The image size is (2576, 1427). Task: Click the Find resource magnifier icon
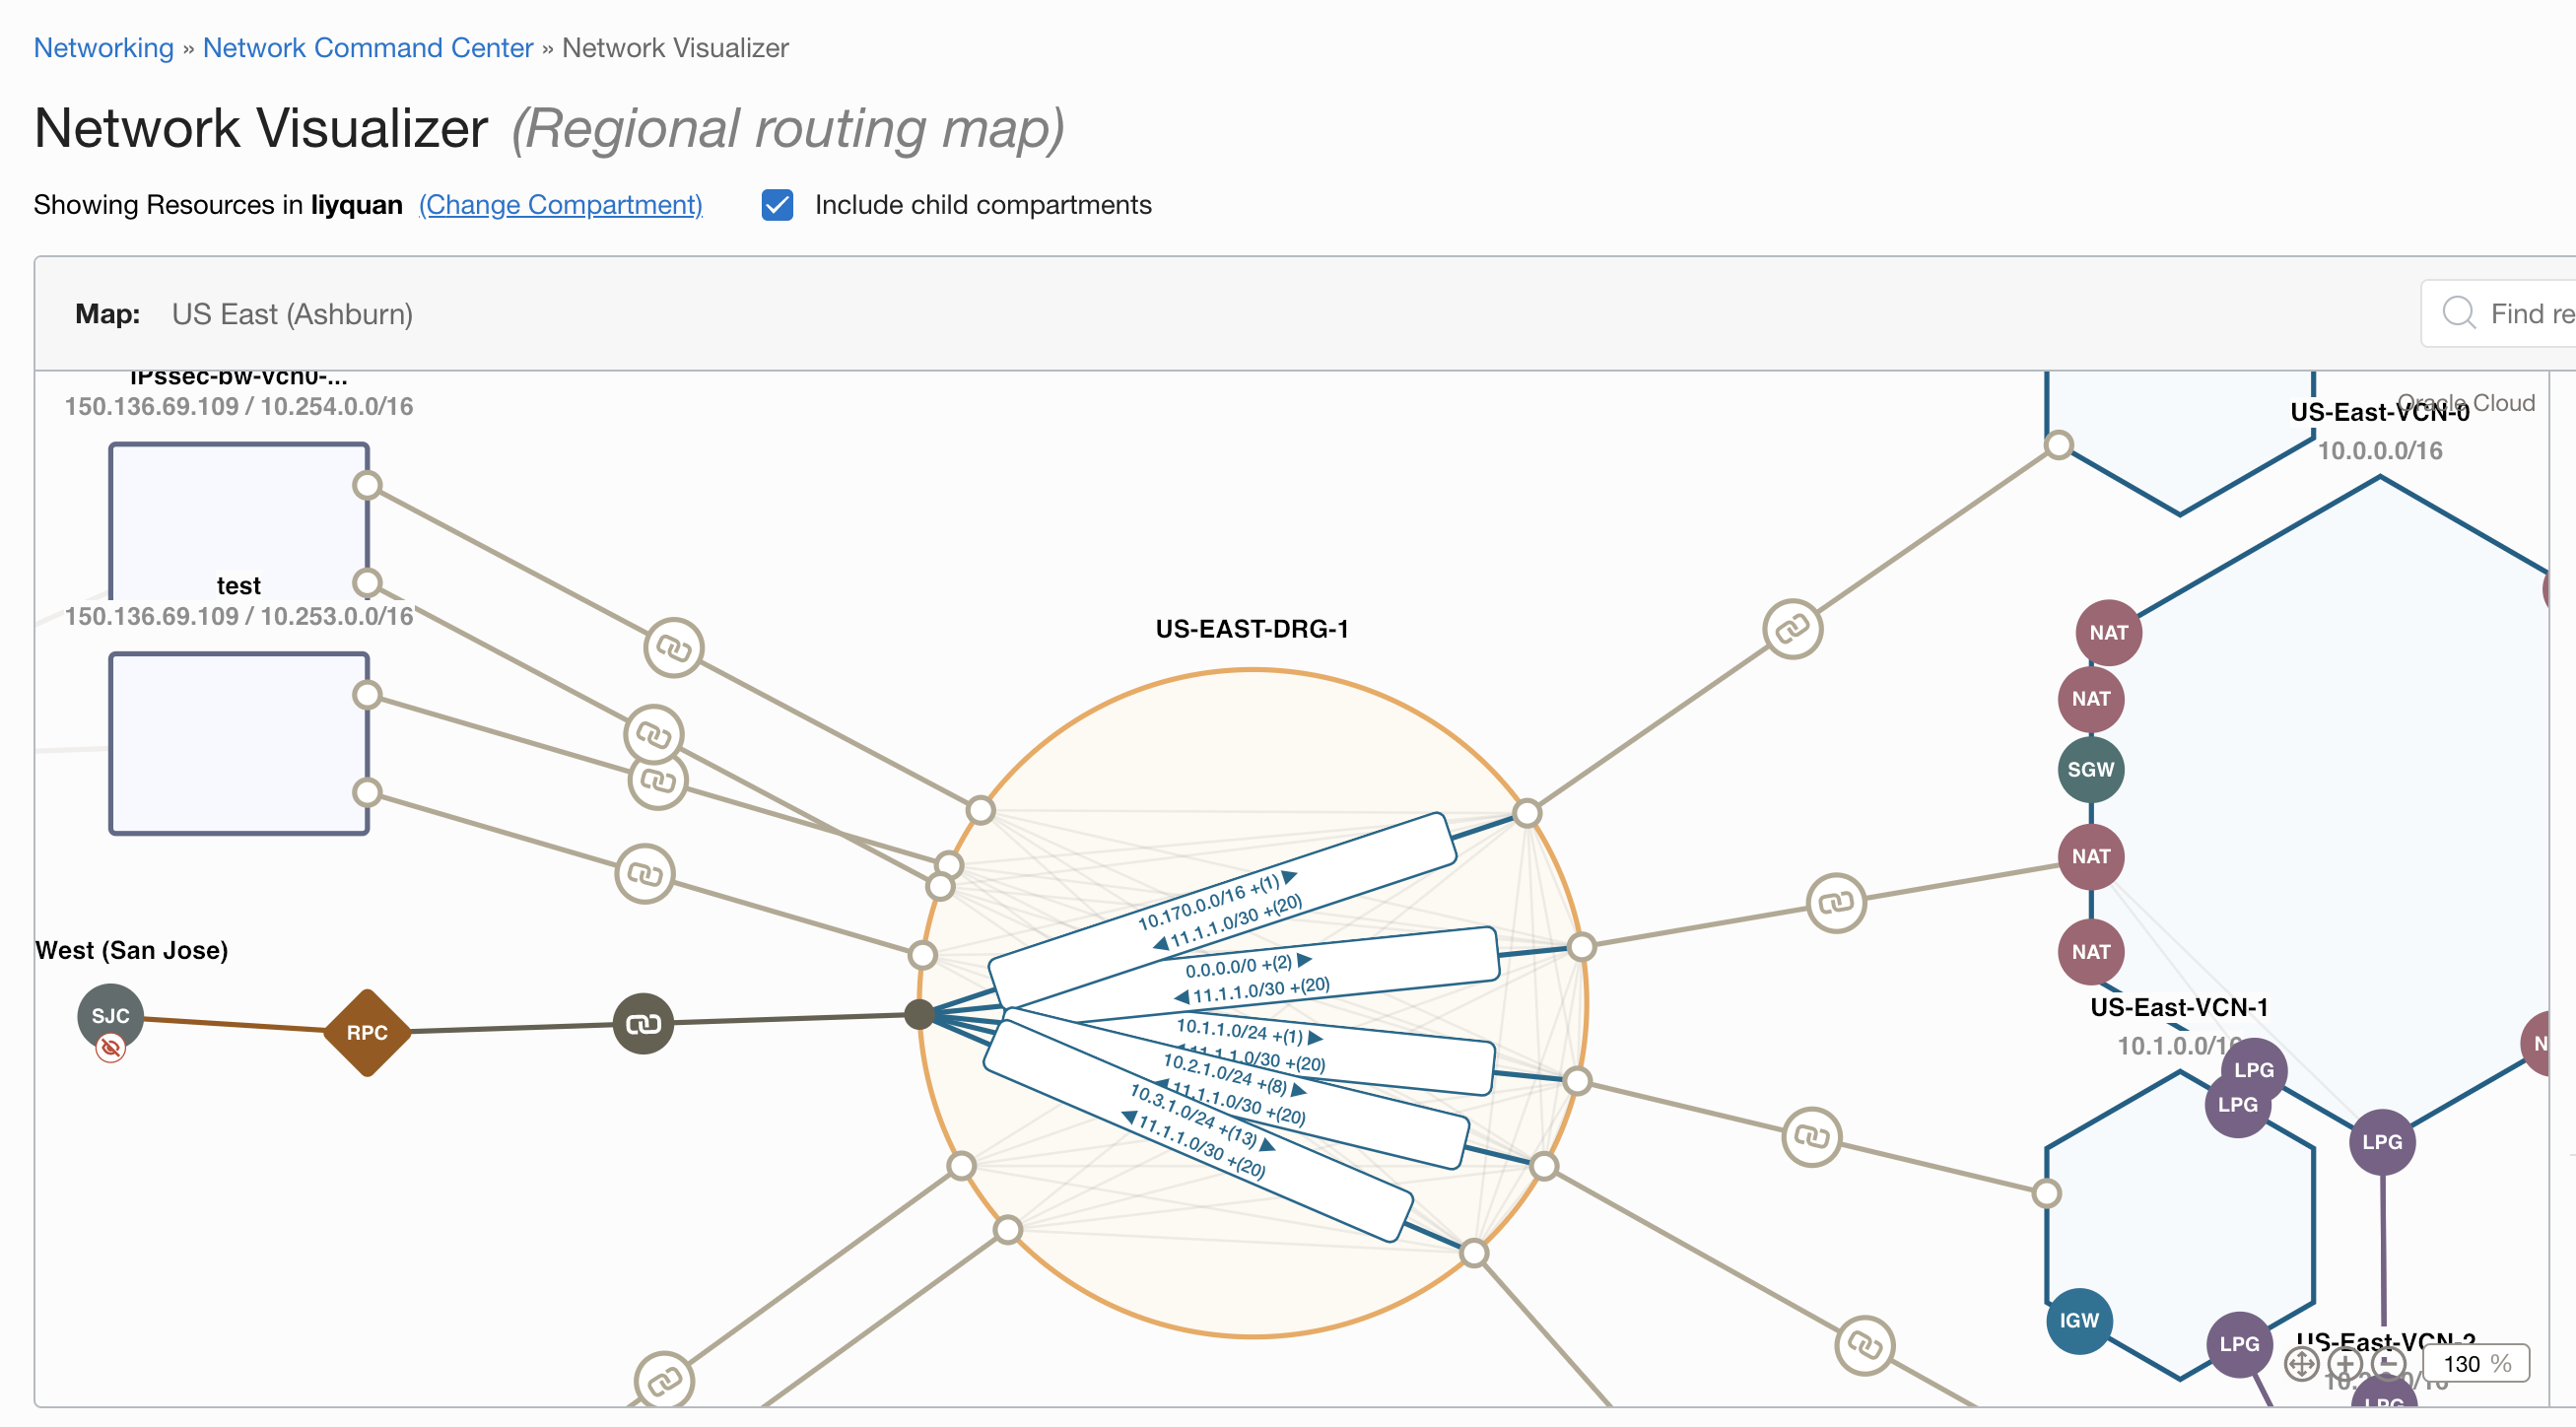[2461, 313]
